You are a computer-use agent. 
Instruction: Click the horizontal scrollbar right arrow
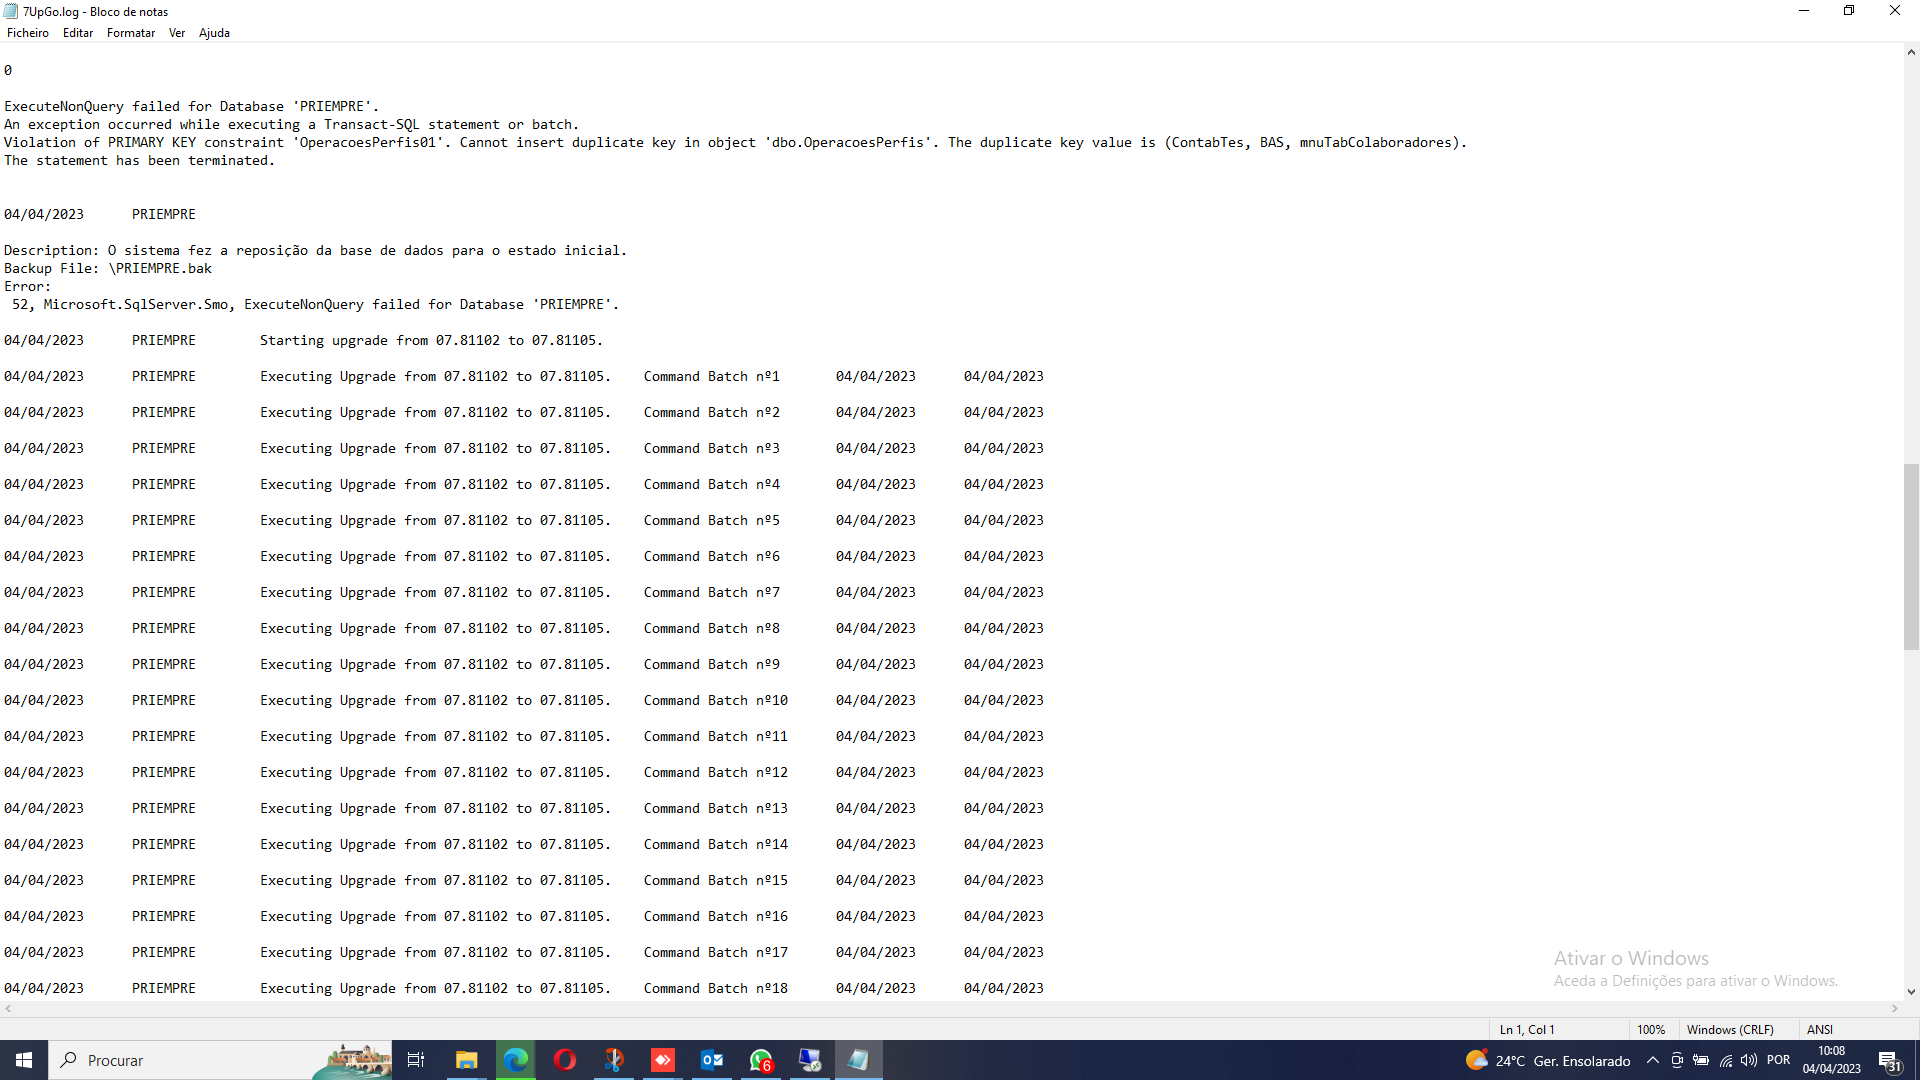1895,1009
